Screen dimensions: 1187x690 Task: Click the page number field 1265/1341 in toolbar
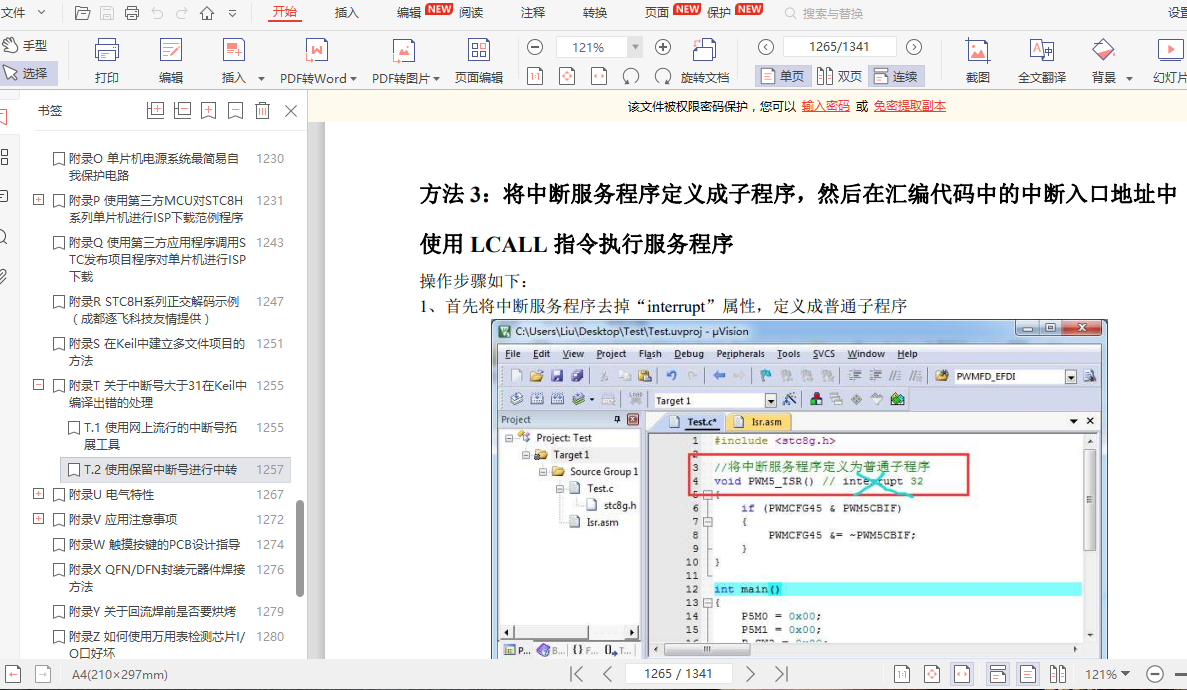tap(840, 47)
